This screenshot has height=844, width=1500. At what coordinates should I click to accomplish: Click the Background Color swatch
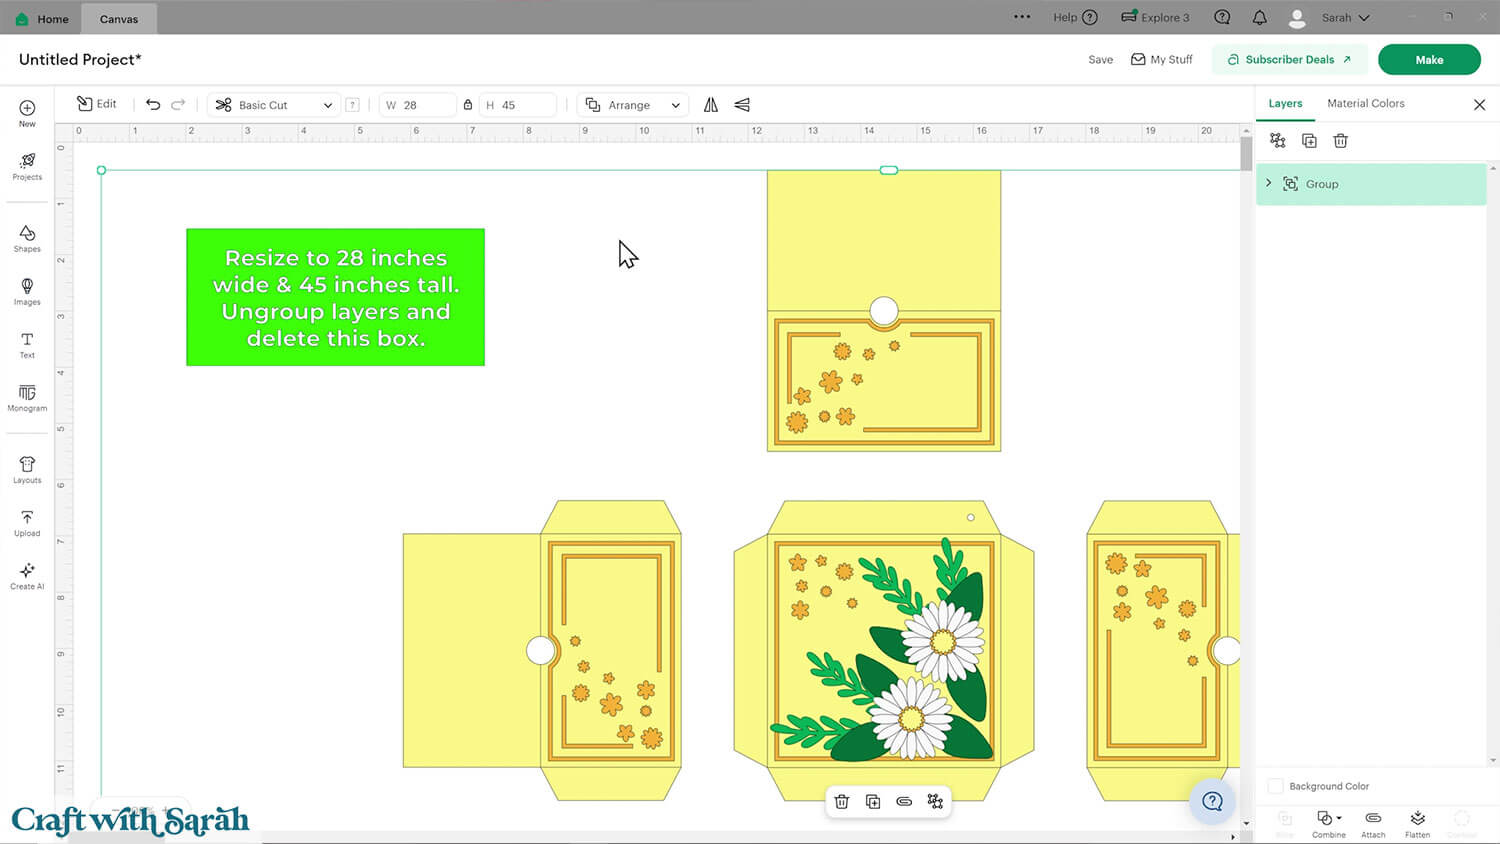[x=1275, y=786]
